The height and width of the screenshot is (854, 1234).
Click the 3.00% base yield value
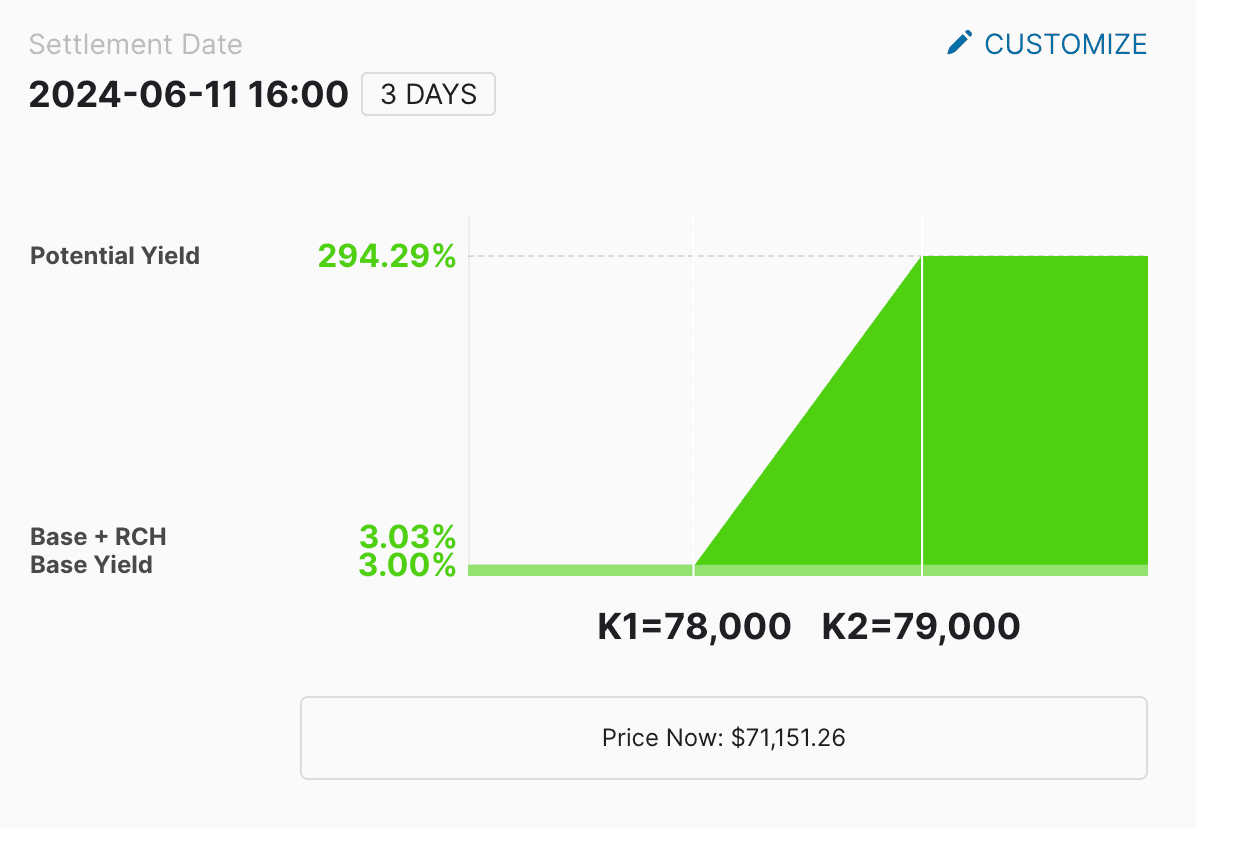[408, 565]
